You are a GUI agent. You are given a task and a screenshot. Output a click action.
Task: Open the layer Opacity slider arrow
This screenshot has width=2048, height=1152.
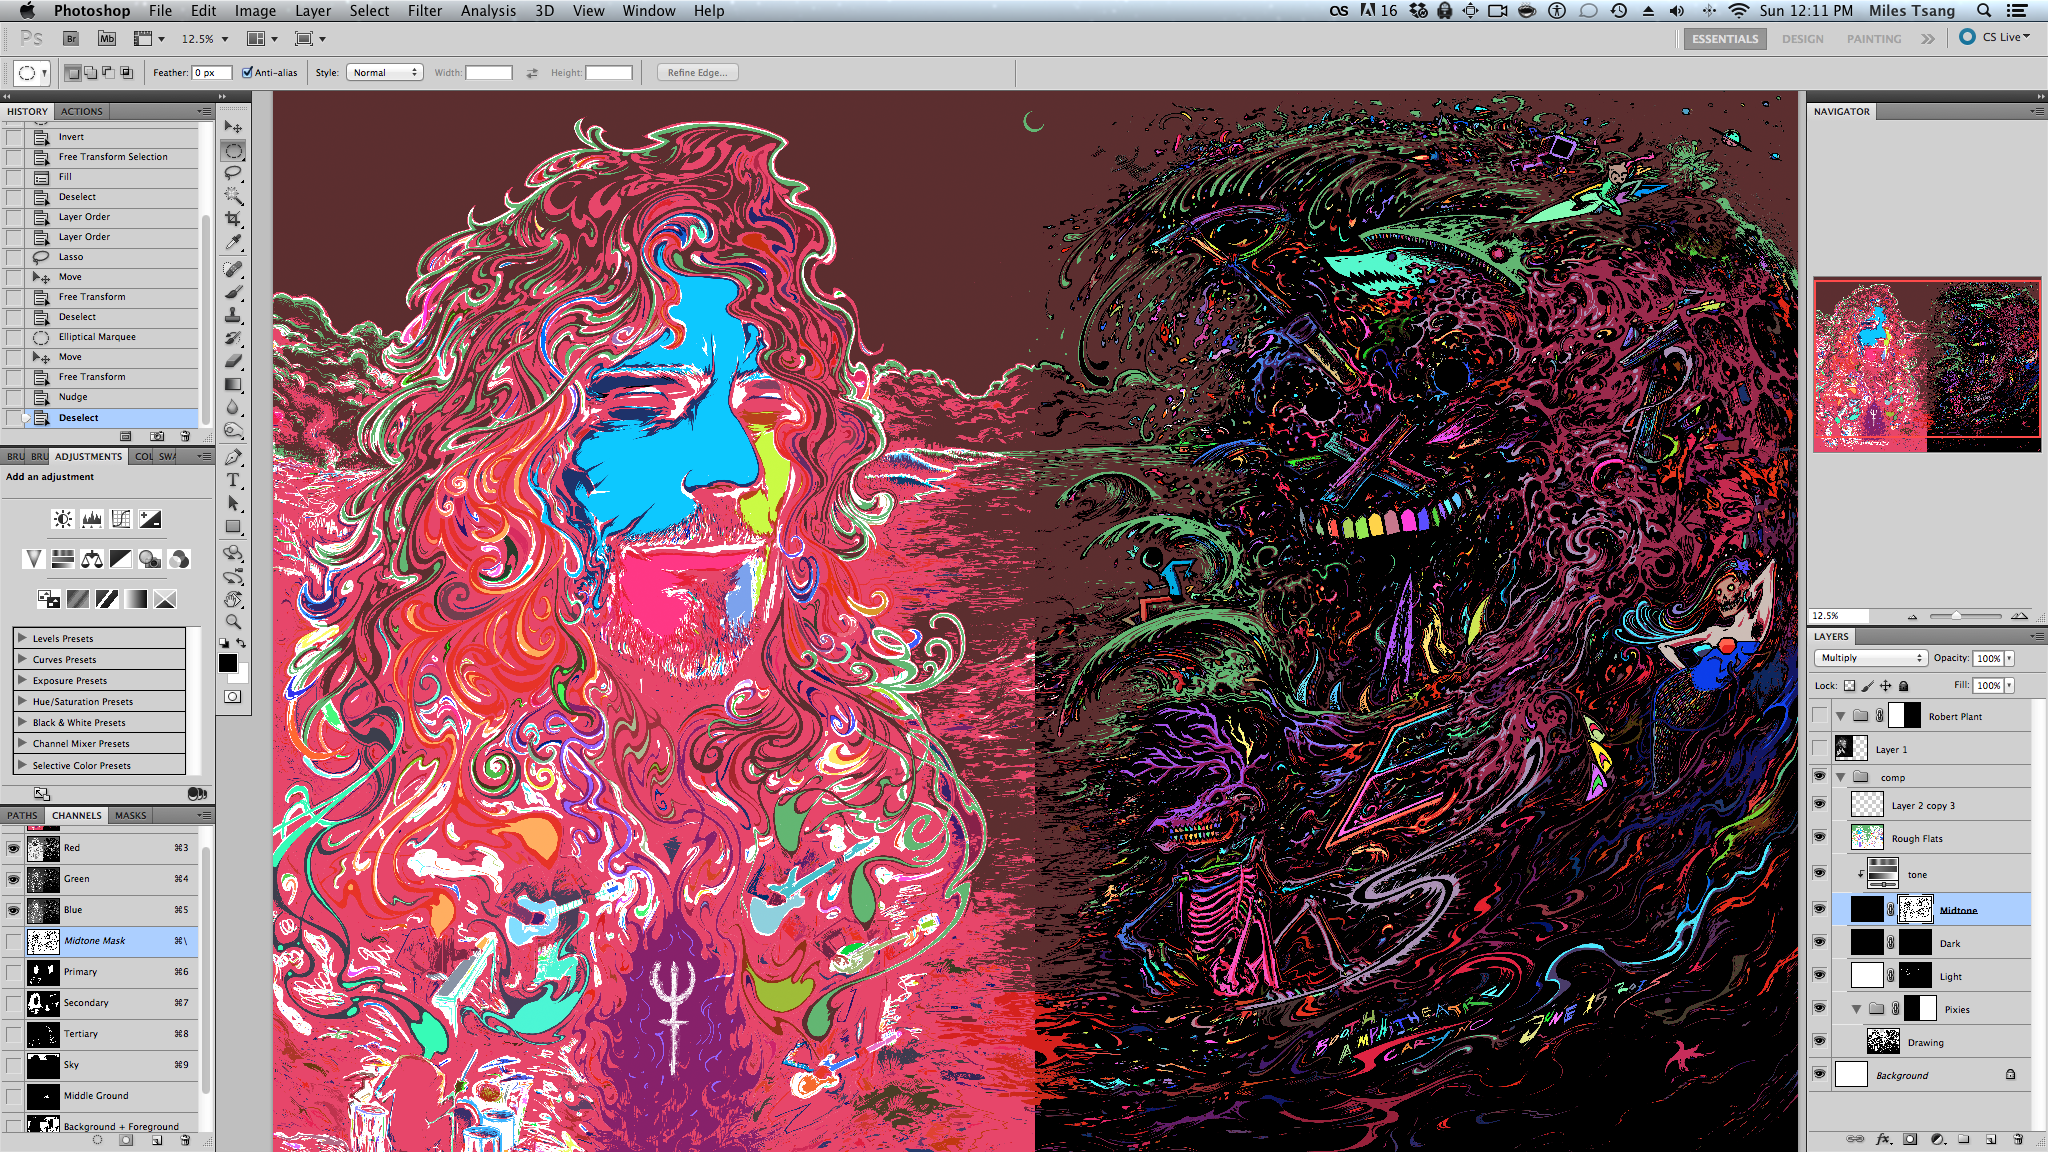point(2009,658)
